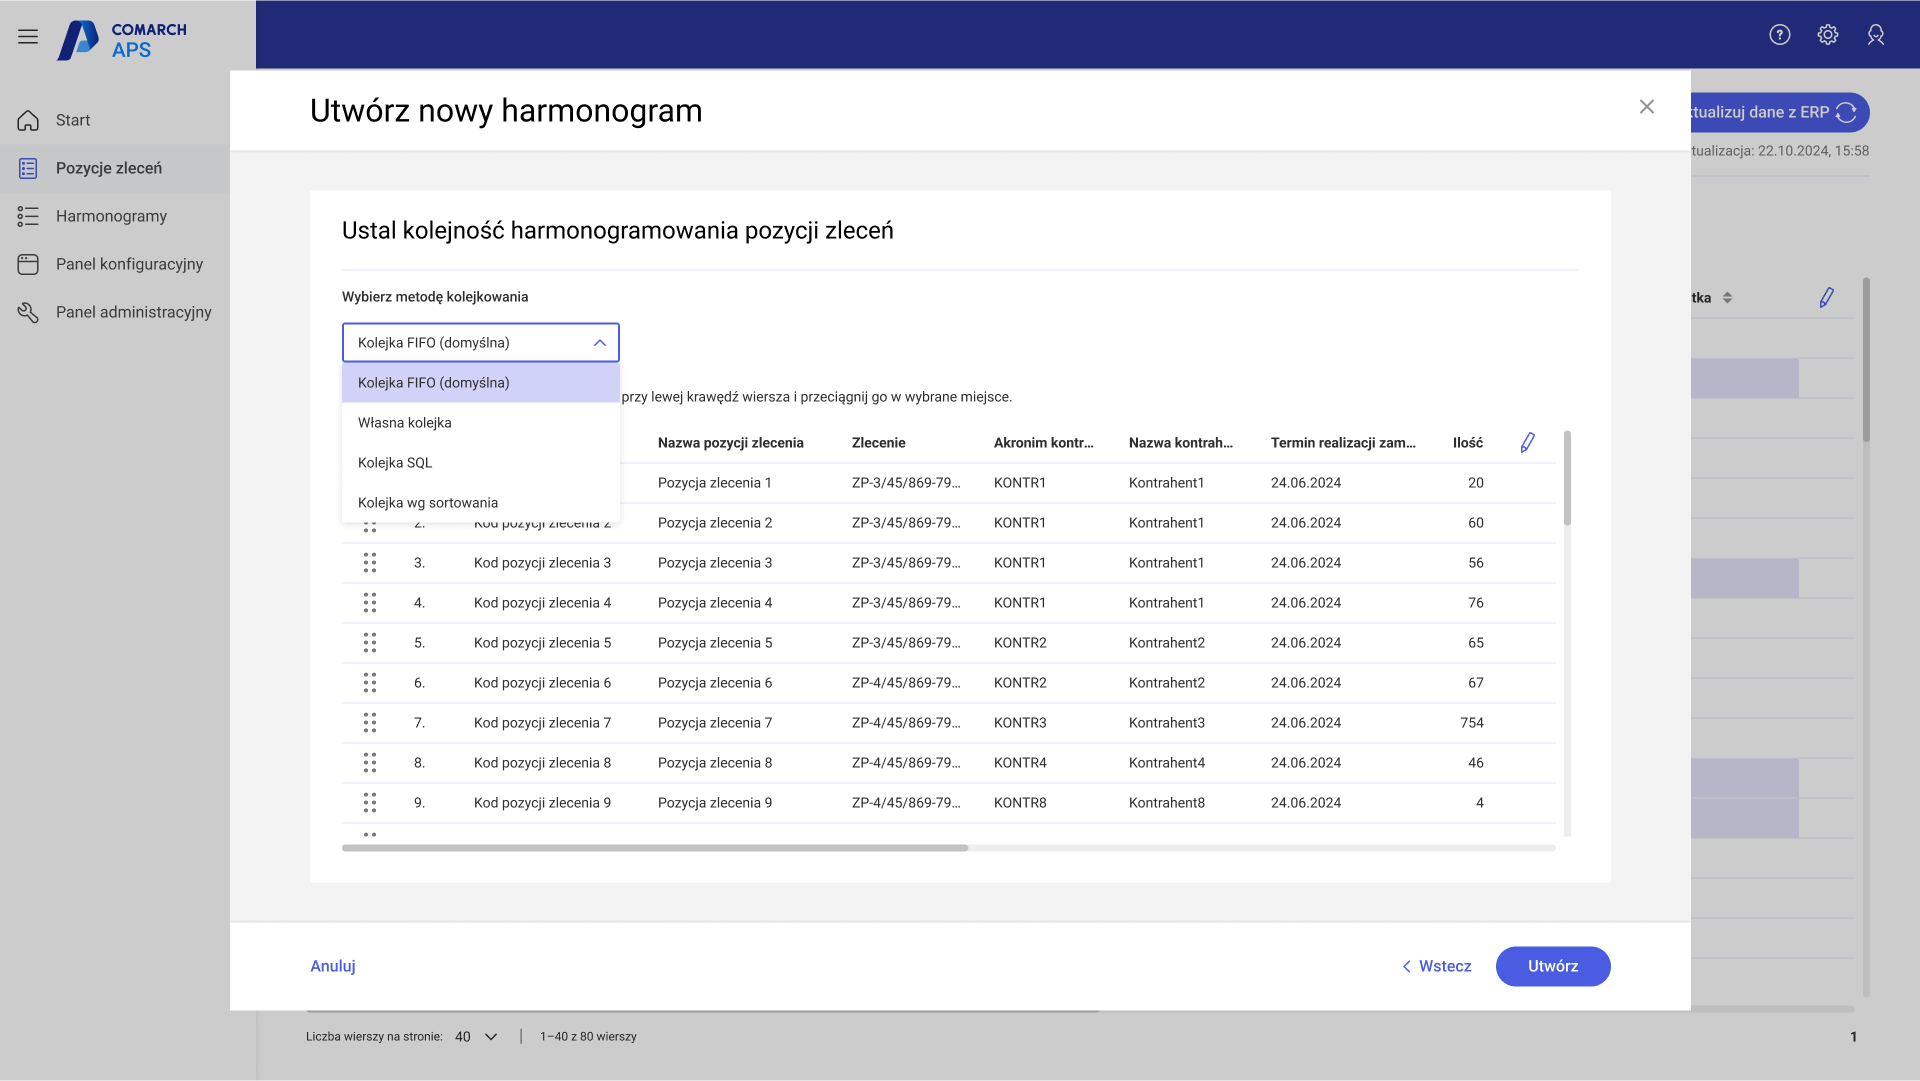Screen dimensions: 1920x1081
Task: Open Harmonogramy in sidebar
Action: point(111,216)
